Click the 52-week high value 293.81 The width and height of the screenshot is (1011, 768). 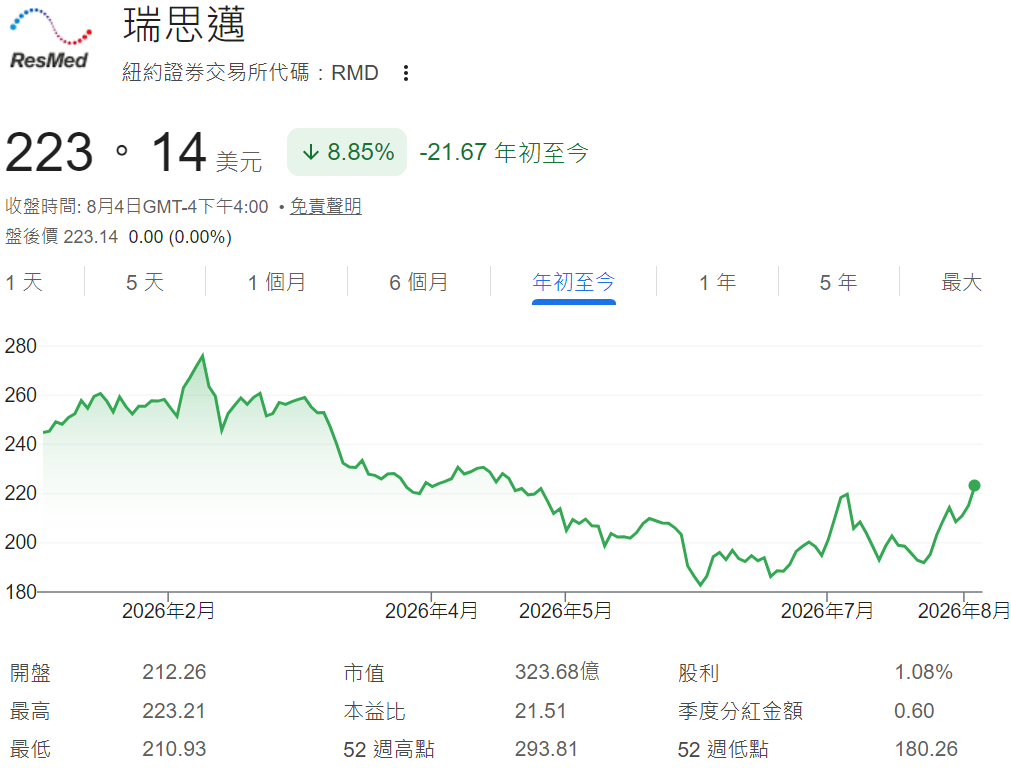click(x=546, y=749)
